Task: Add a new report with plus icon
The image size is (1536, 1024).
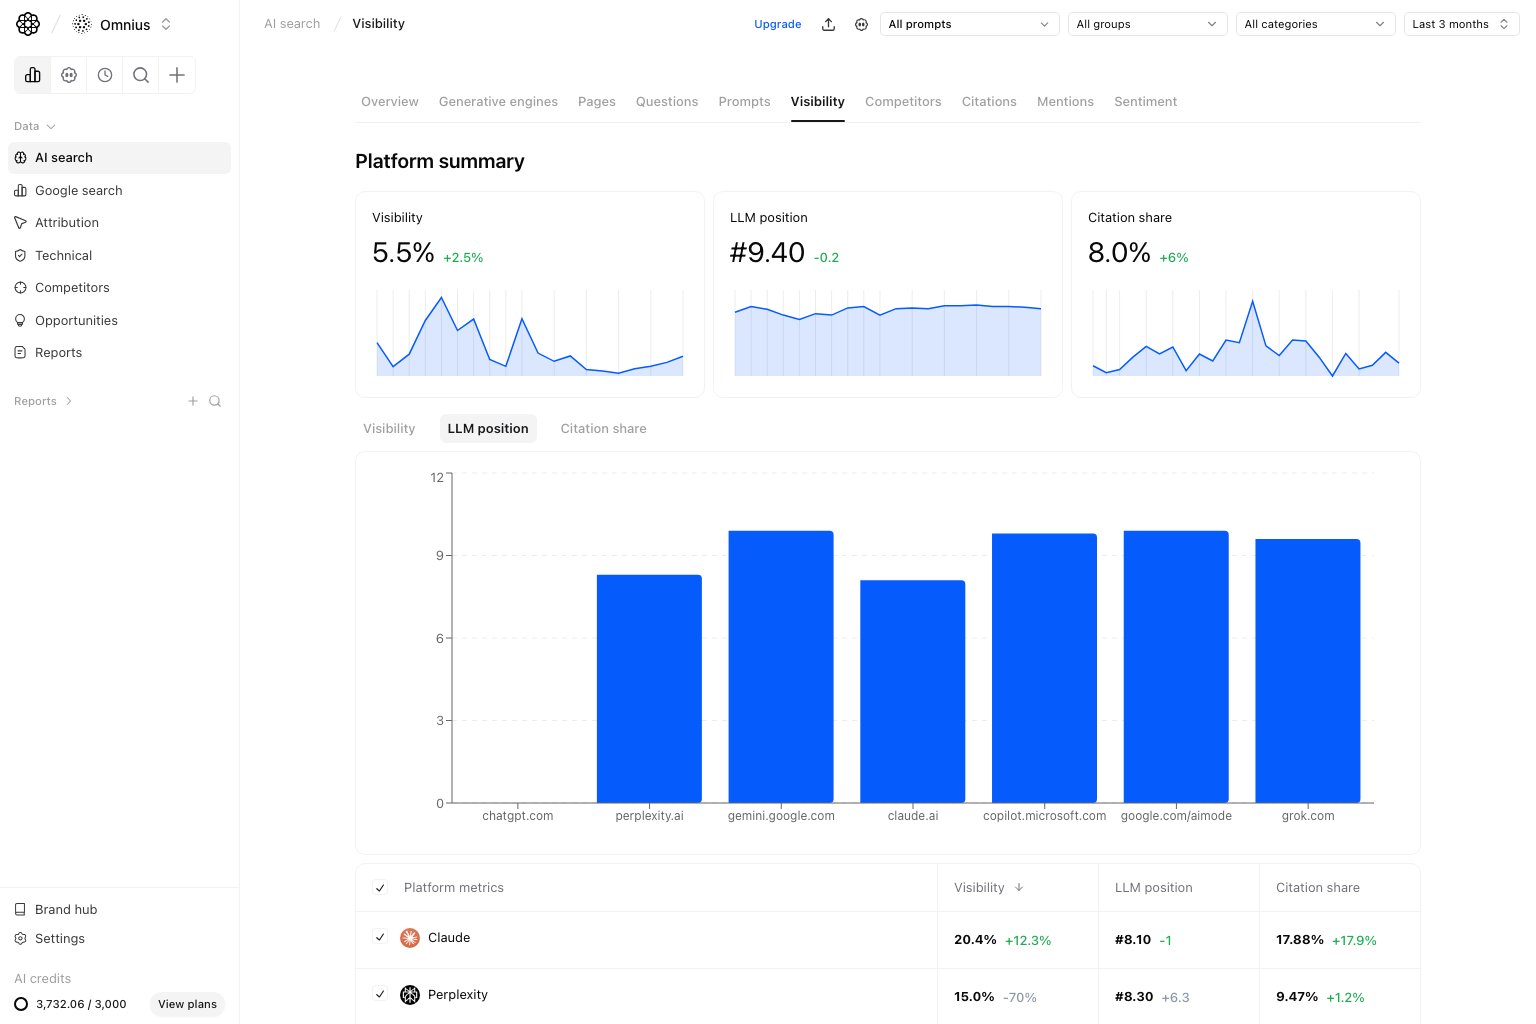Action: pyautogui.click(x=193, y=401)
